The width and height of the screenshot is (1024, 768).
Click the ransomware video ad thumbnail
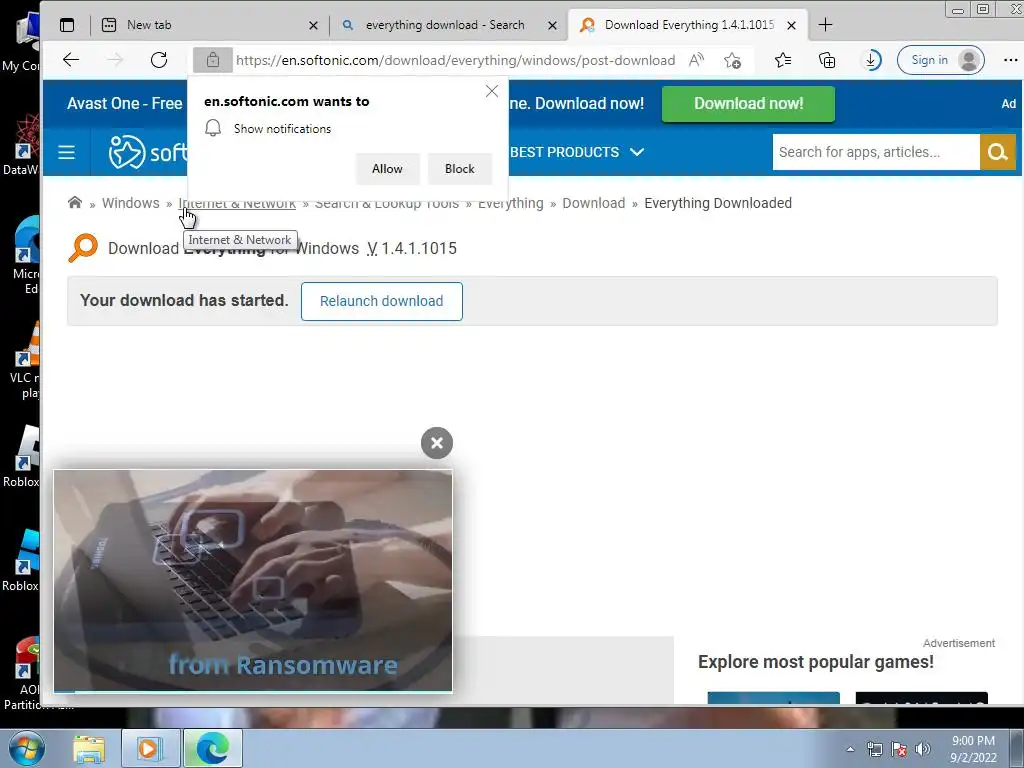pyautogui.click(x=253, y=580)
